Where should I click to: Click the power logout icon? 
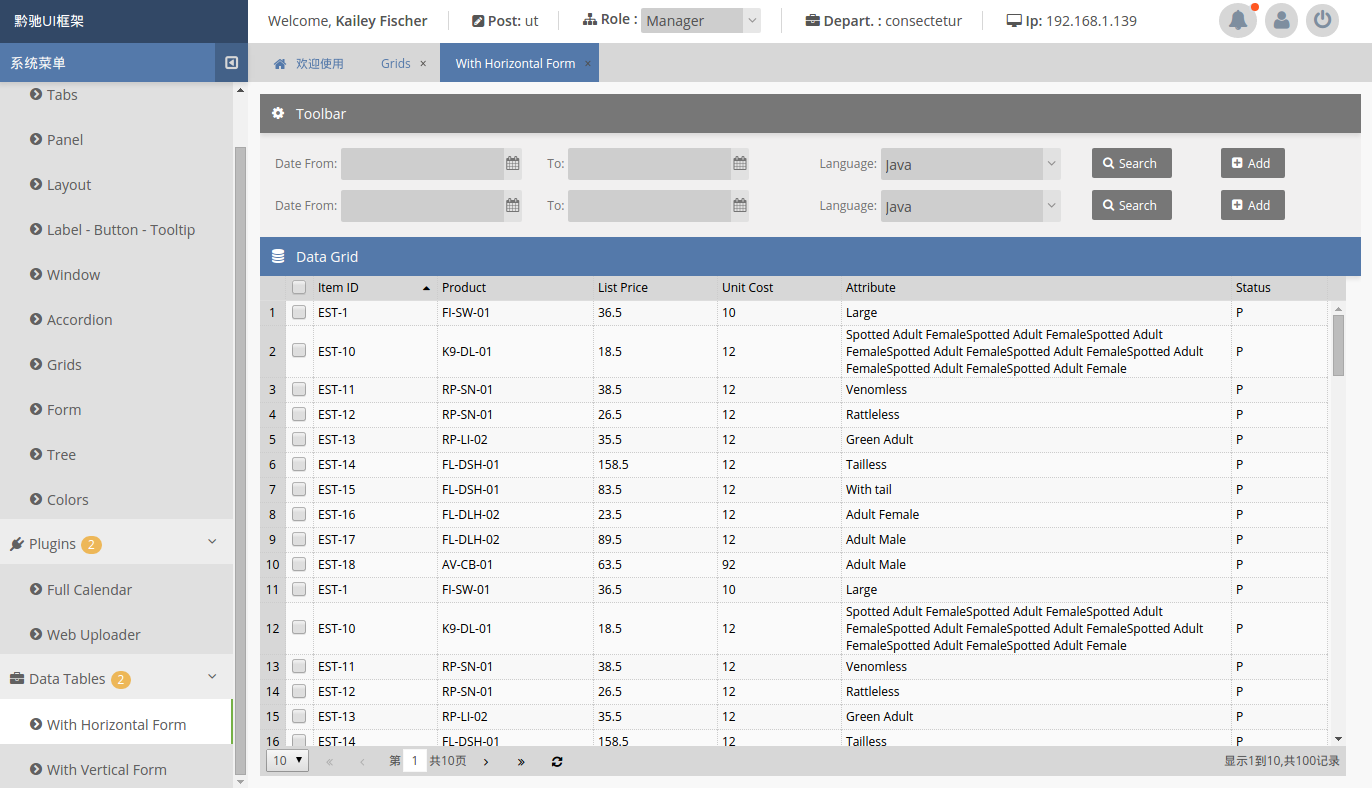(x=1322, y=21)
